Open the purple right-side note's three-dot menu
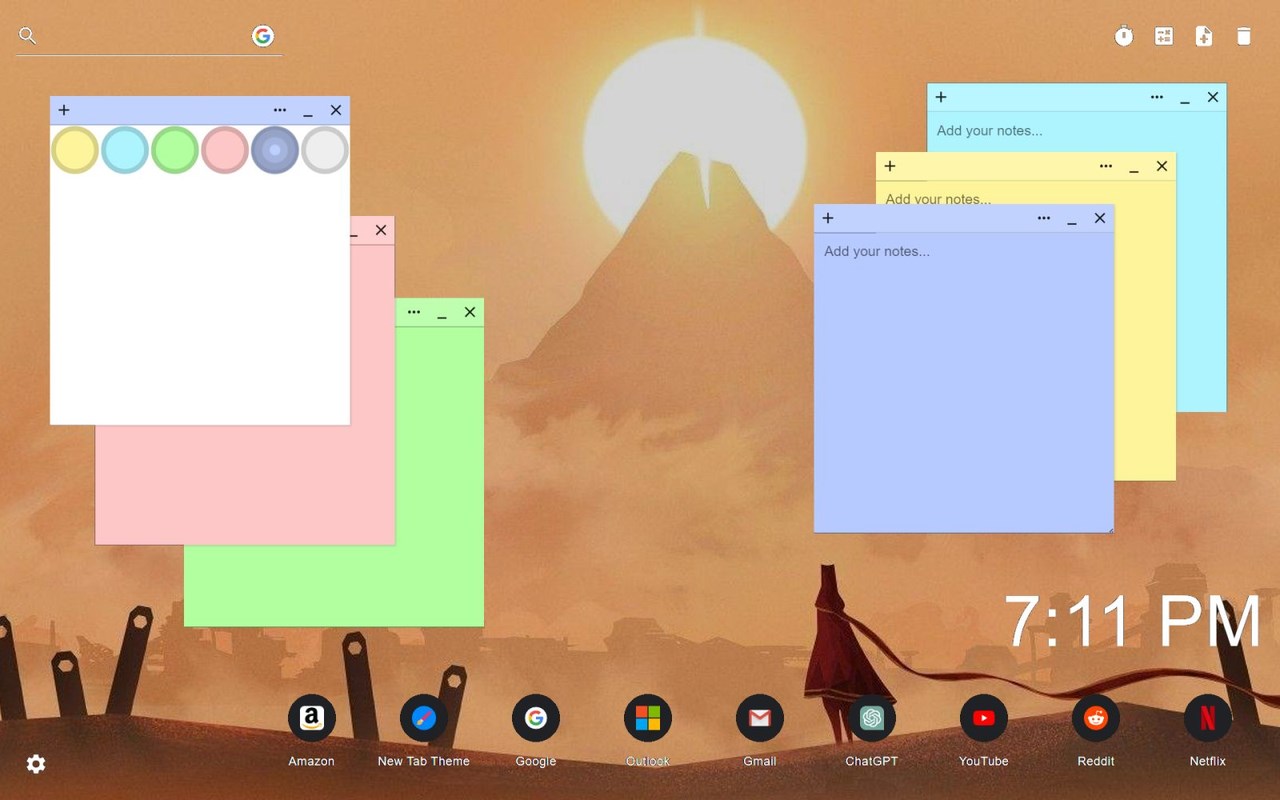Viewport: 1280px width, 800px height. click(x=1044, y=218)
